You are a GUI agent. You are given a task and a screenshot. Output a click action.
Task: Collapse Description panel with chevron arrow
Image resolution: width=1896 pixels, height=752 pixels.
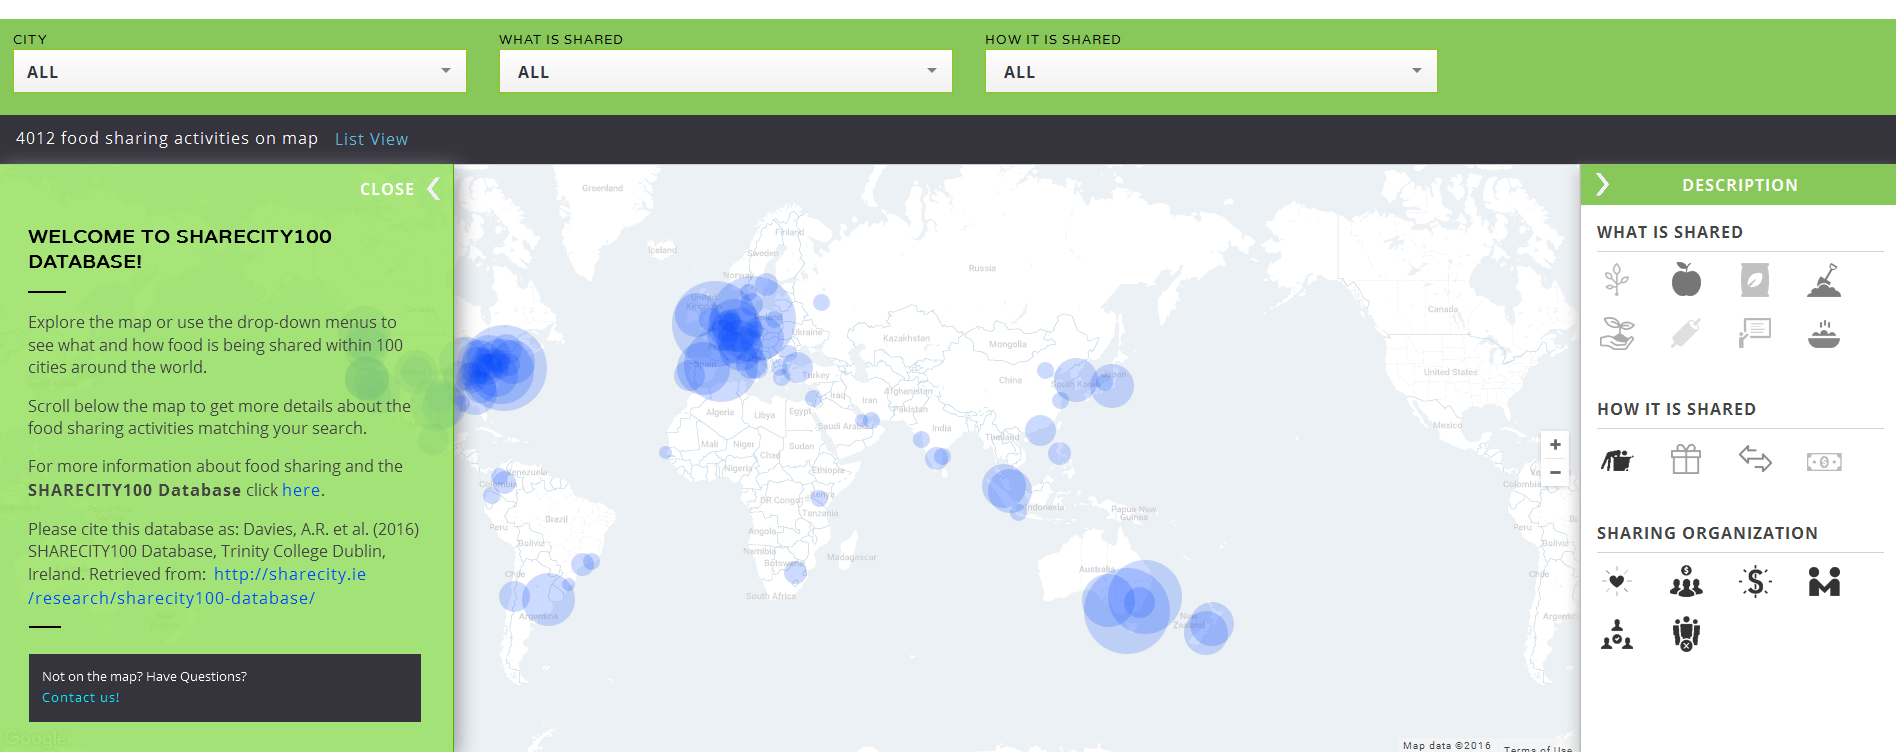point(1603,185)
